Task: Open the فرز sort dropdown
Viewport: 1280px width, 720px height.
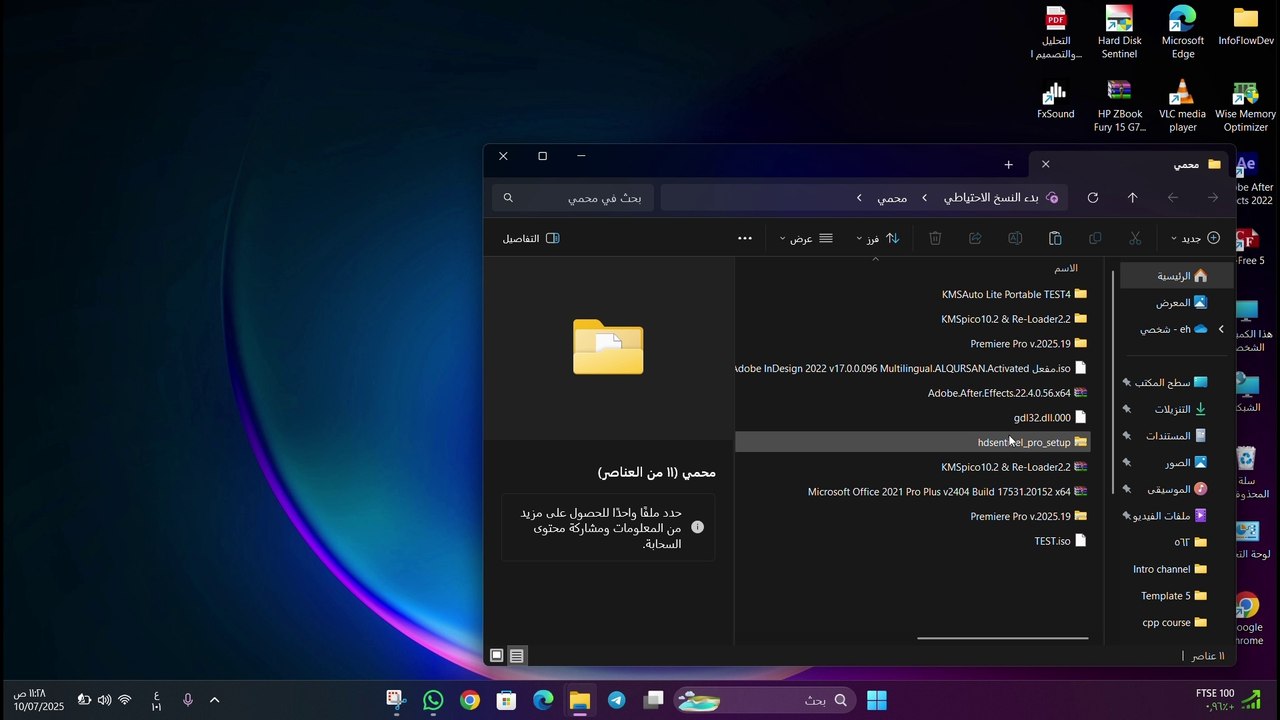Action: click(x=878, y=238)
